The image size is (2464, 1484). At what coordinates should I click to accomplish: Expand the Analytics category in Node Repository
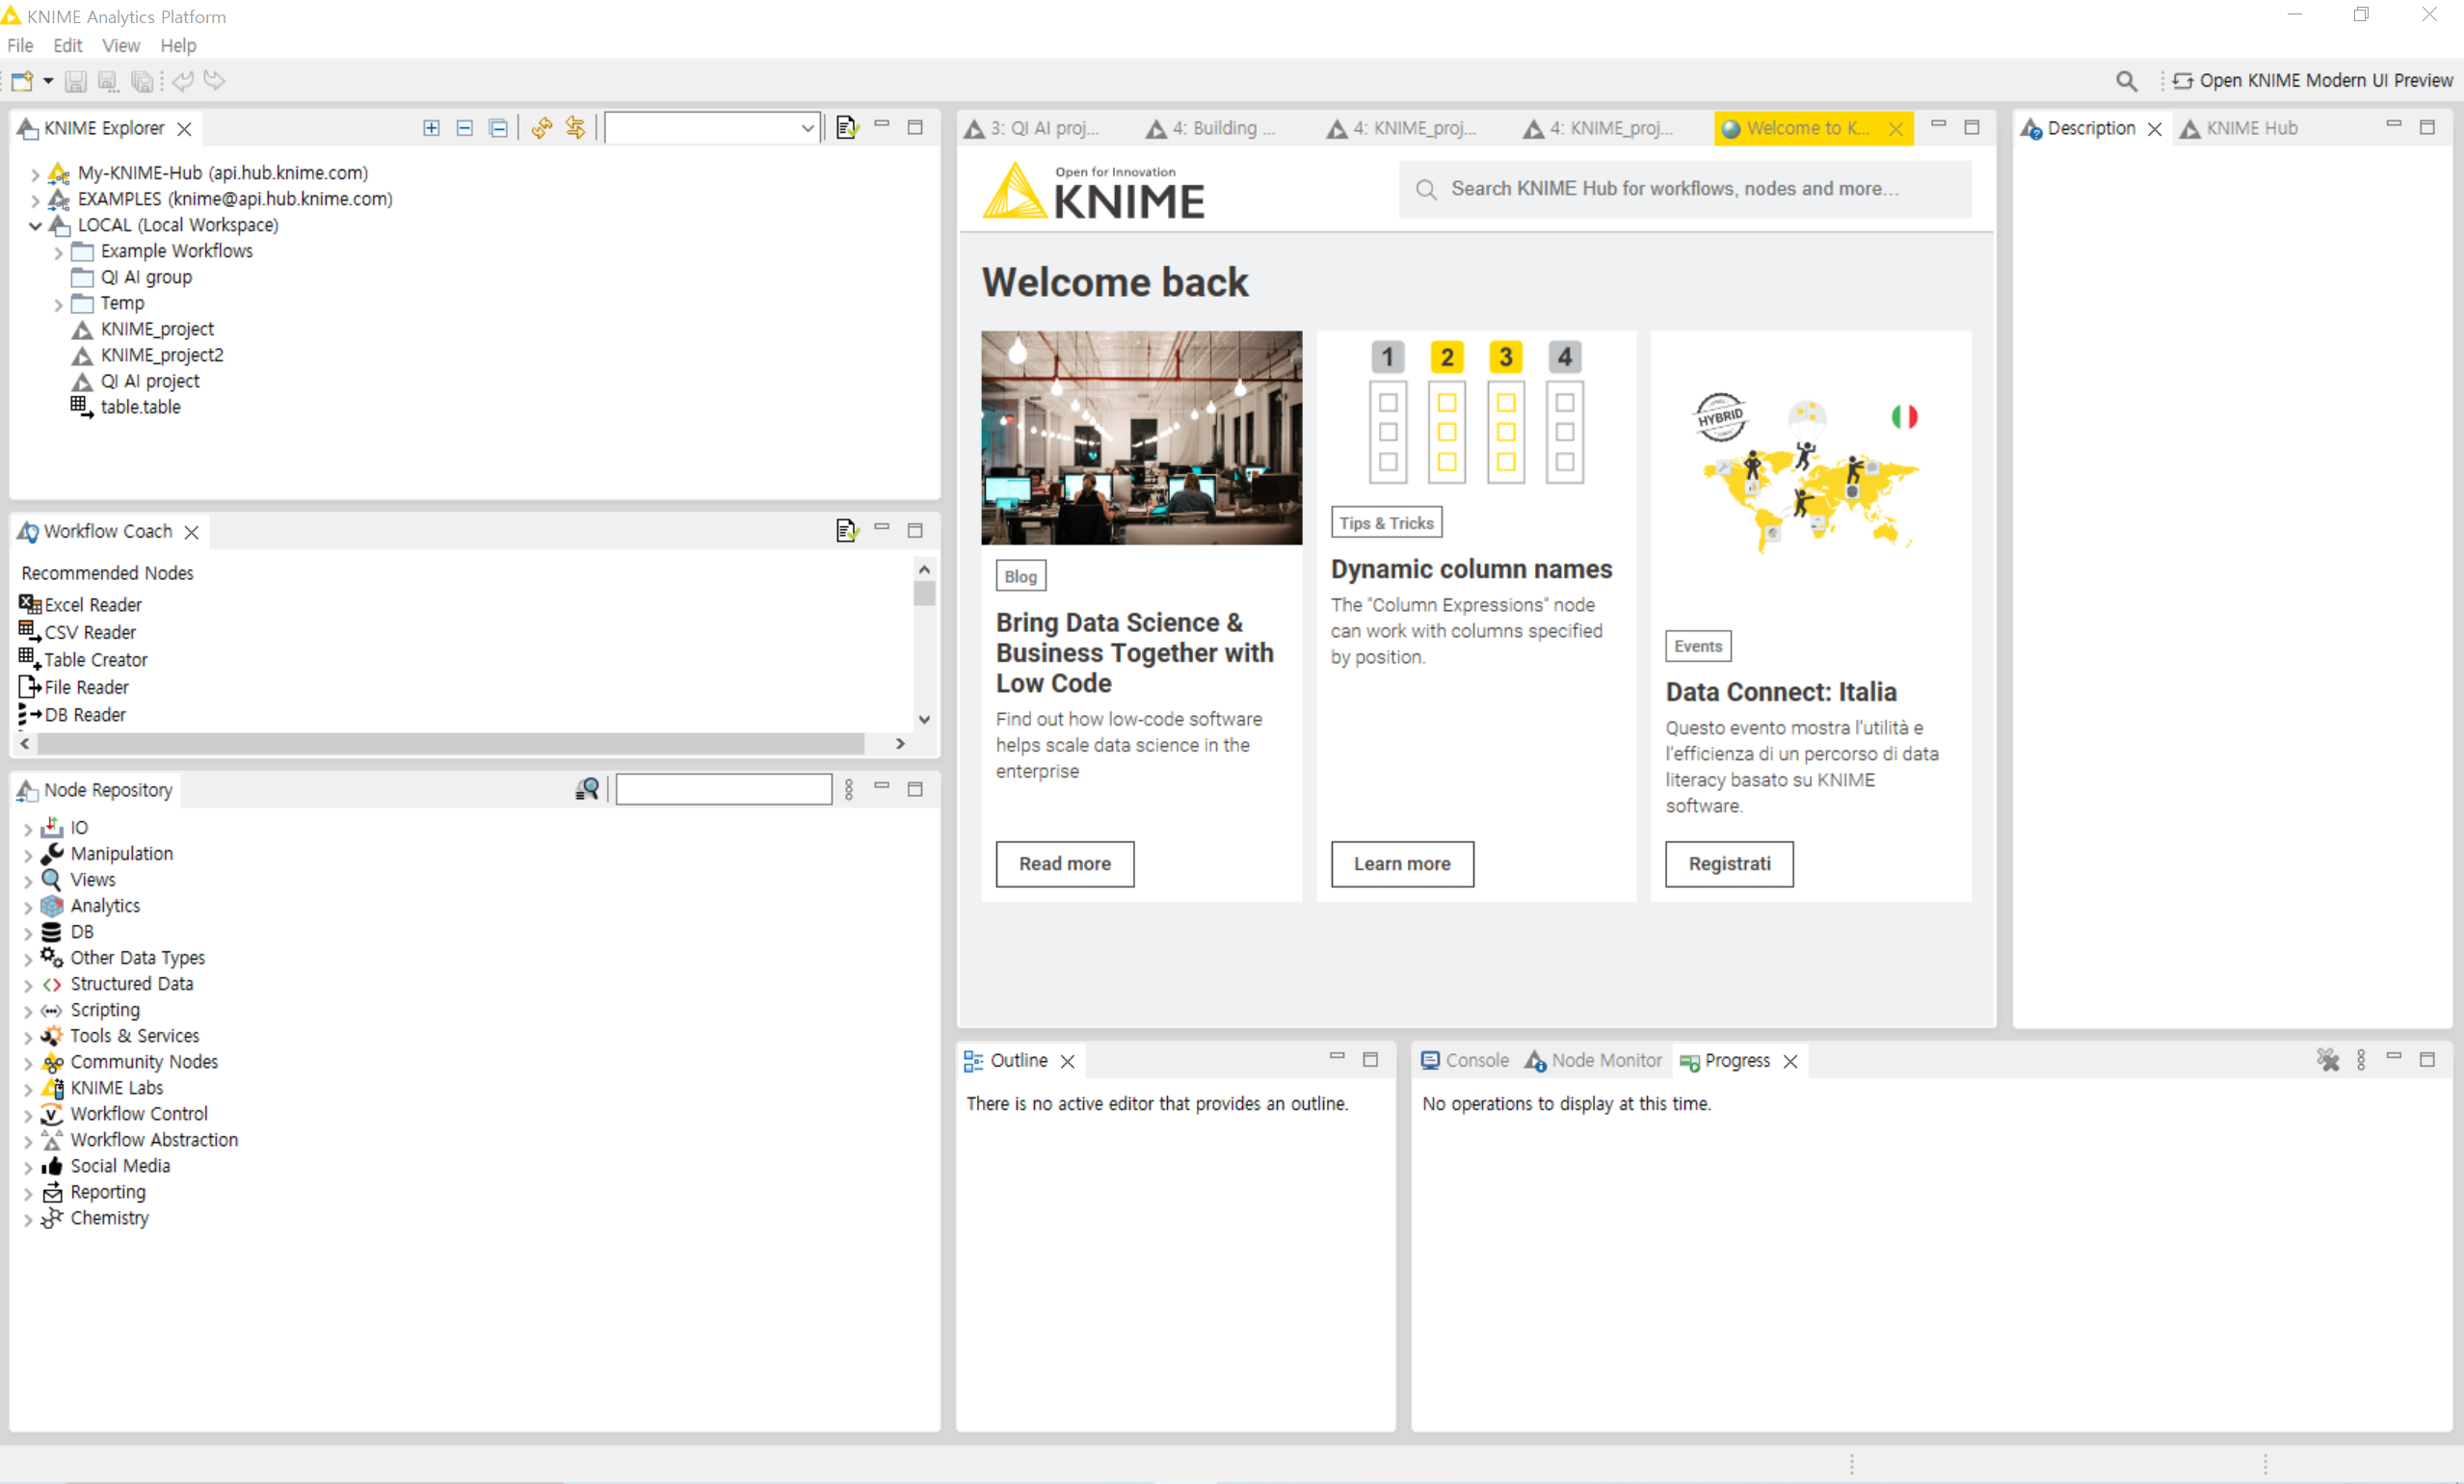(x=28, y=907)
